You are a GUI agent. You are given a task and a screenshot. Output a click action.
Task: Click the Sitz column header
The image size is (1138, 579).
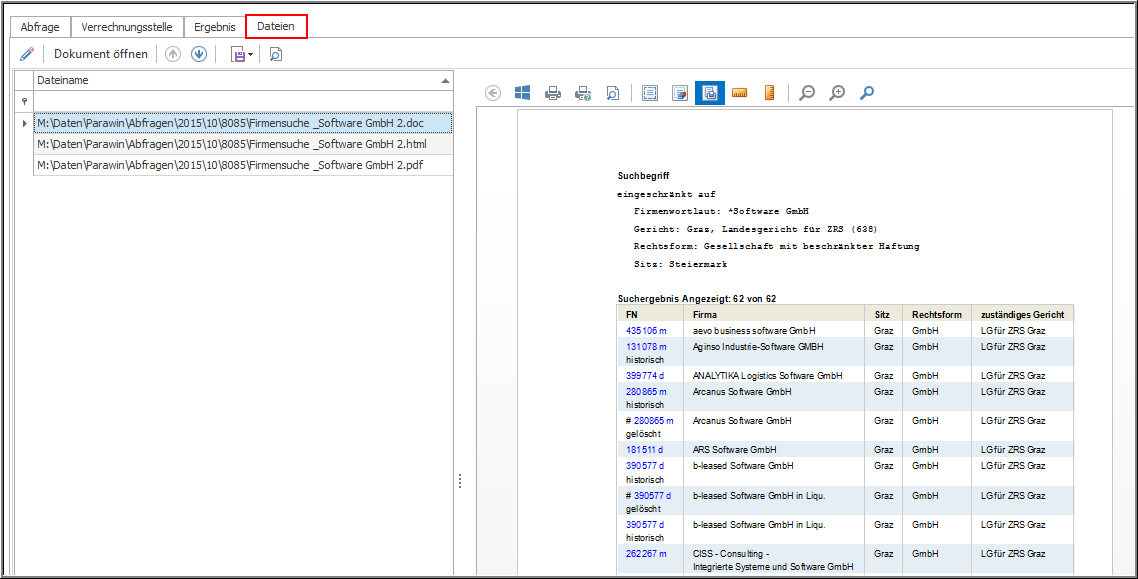click(x=882, y=315)
